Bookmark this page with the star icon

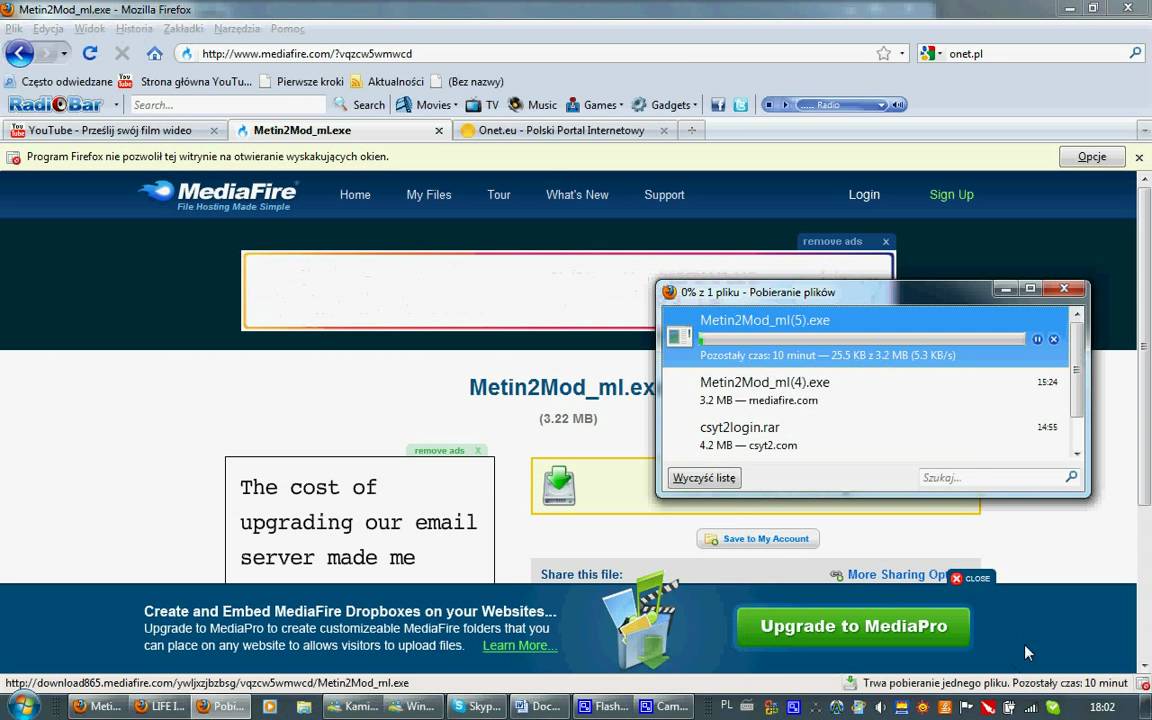coord(883,53)
